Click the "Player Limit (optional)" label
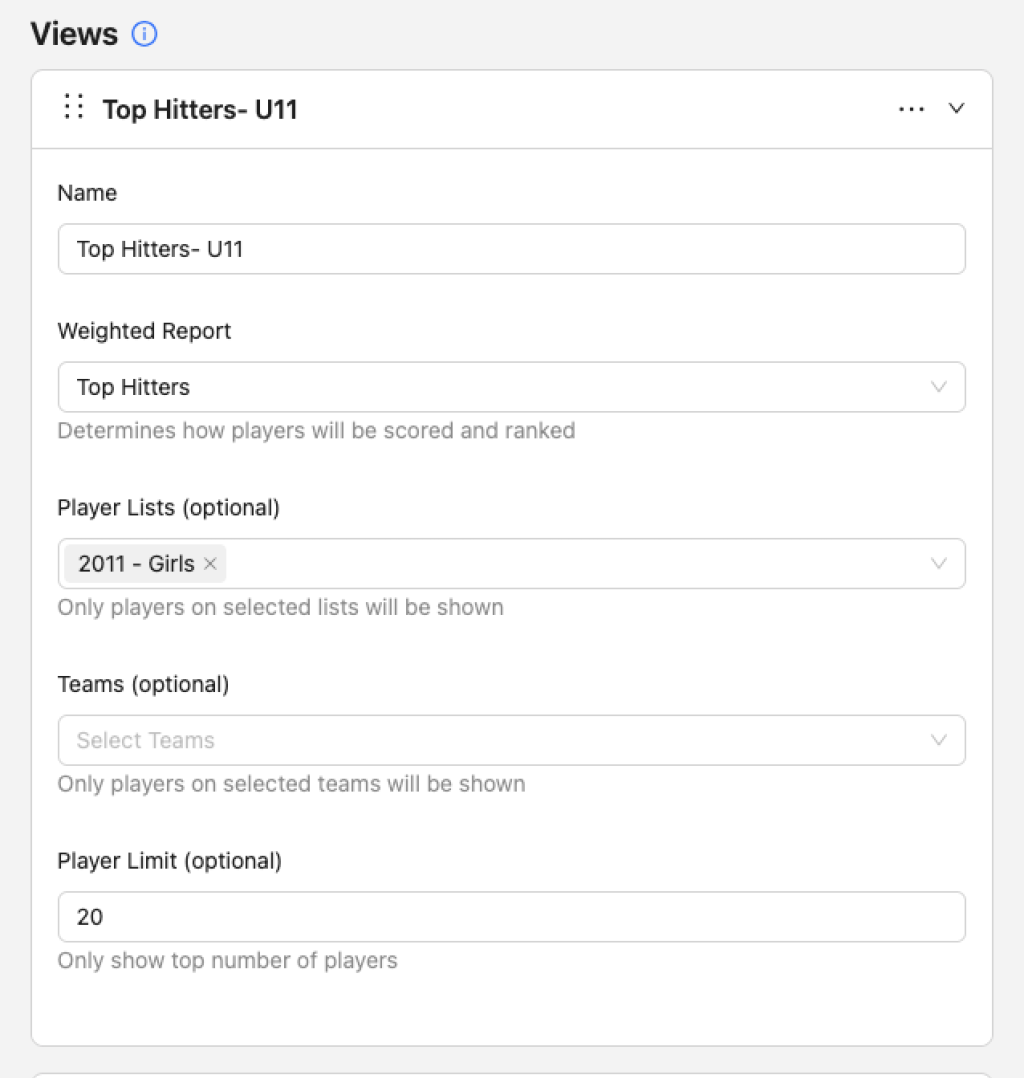Viewport: 1024px width, 1078px height. click(169, 861)
